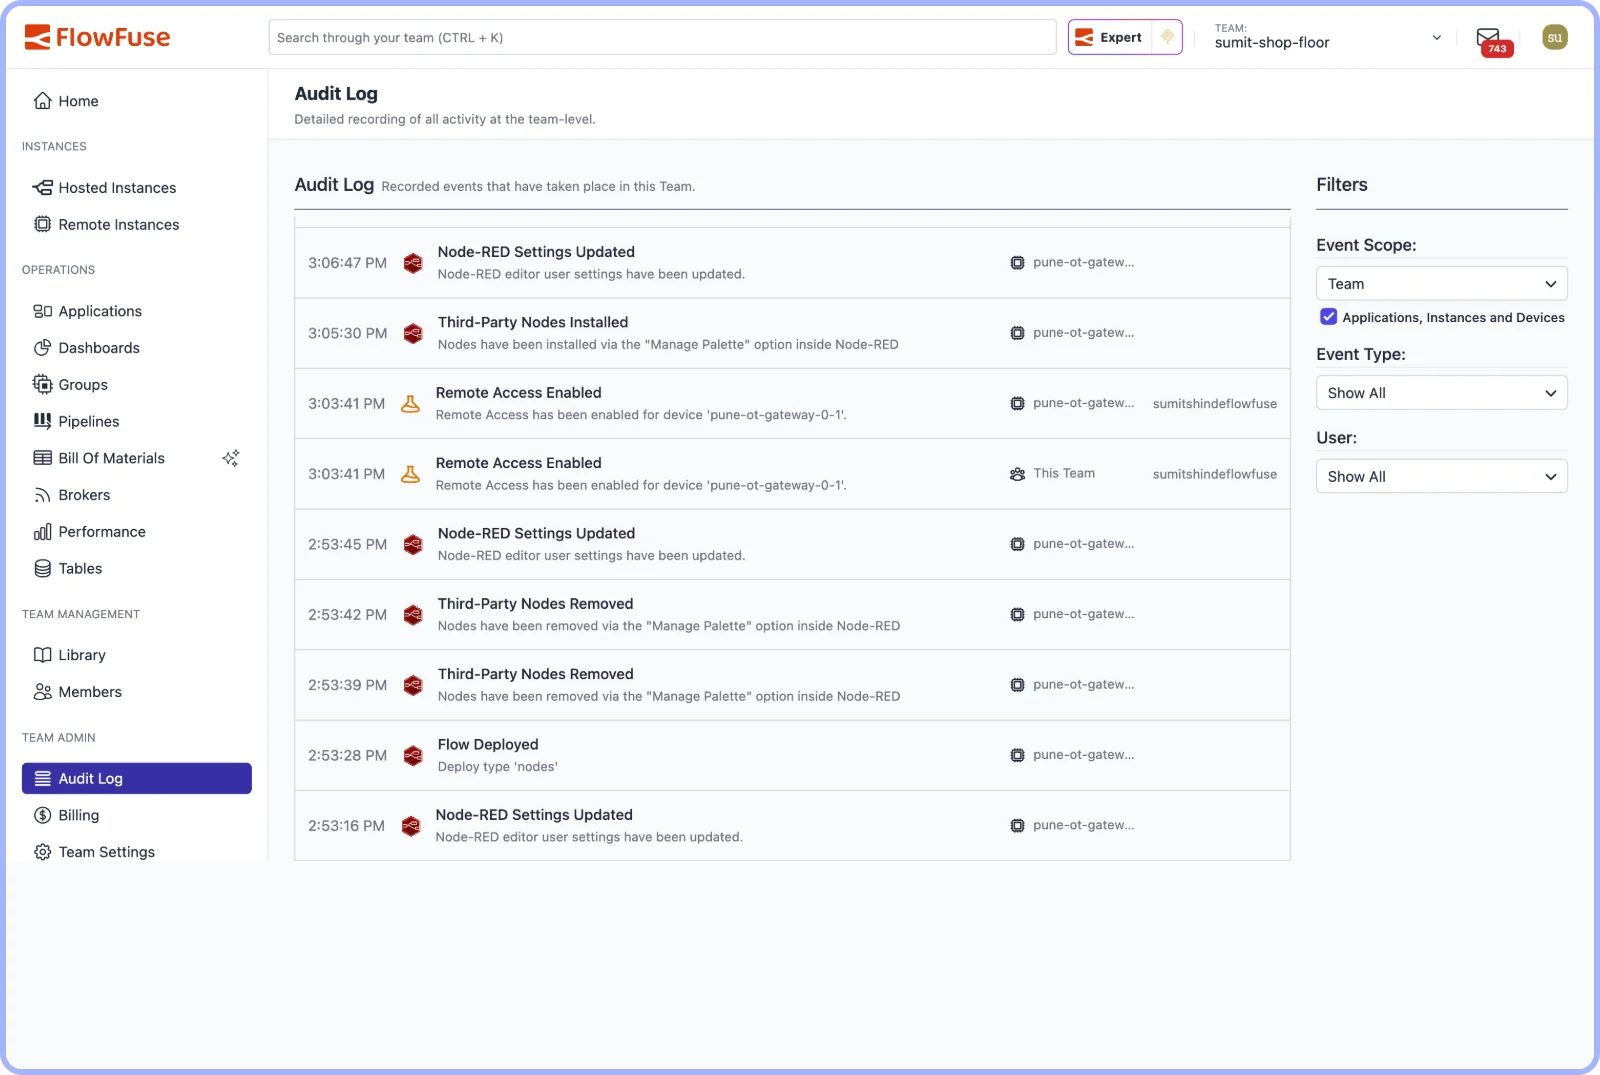The width and height of the screenshot is (1600, 1075).
Task: Click the sparkle icon beside Bill Of Materials
Action: coord(230,458)
